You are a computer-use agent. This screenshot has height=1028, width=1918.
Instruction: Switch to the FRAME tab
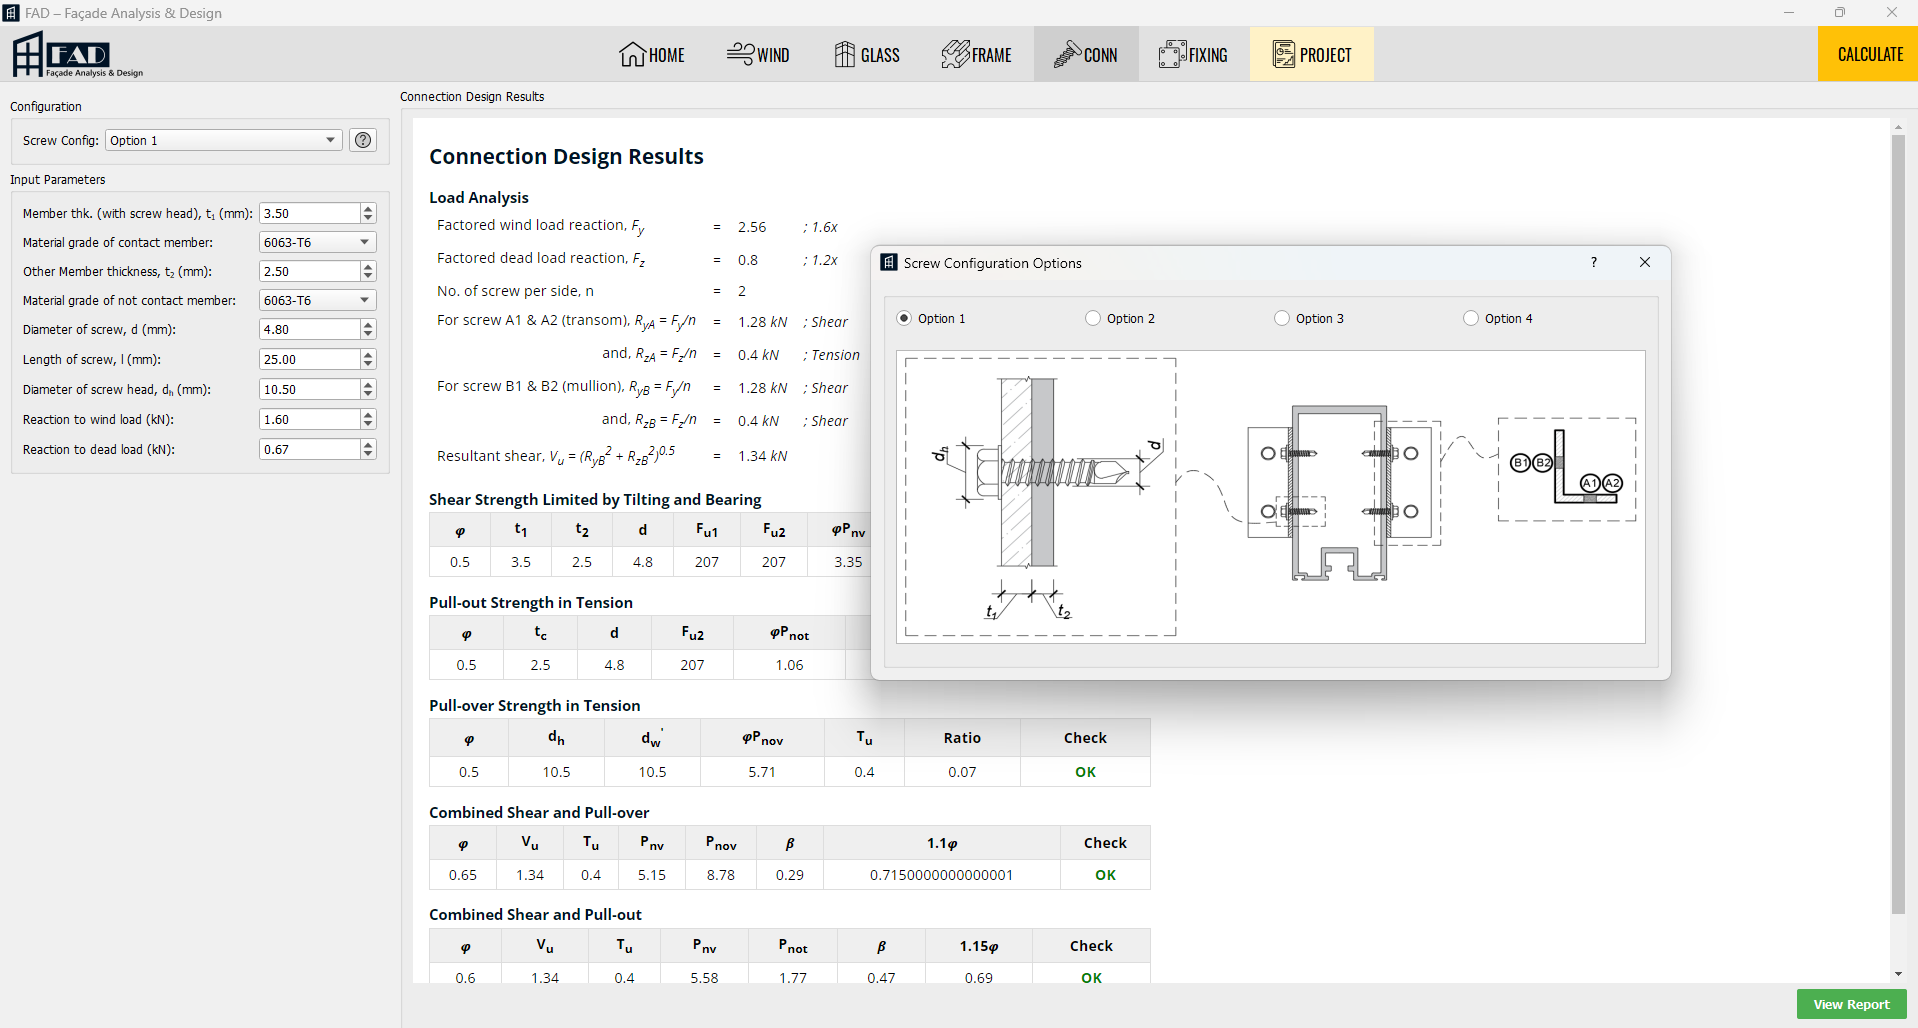[976, 54]
